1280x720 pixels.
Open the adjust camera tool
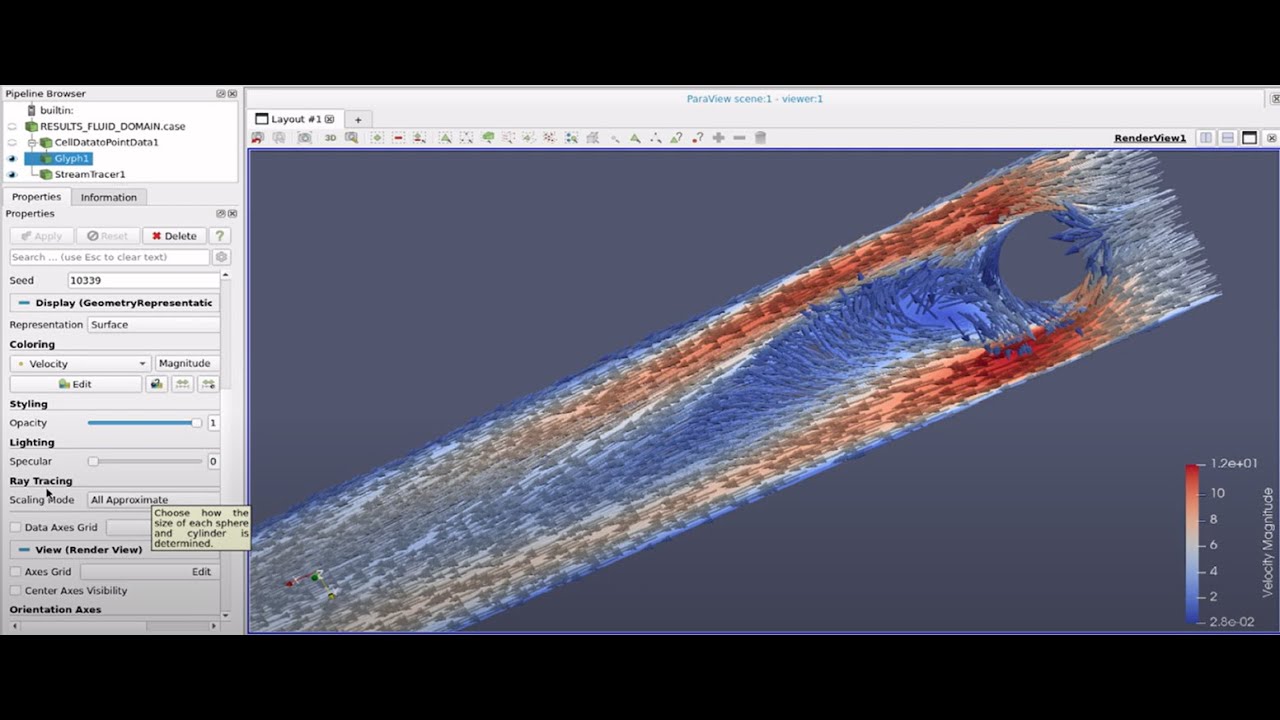pos(351,138)
